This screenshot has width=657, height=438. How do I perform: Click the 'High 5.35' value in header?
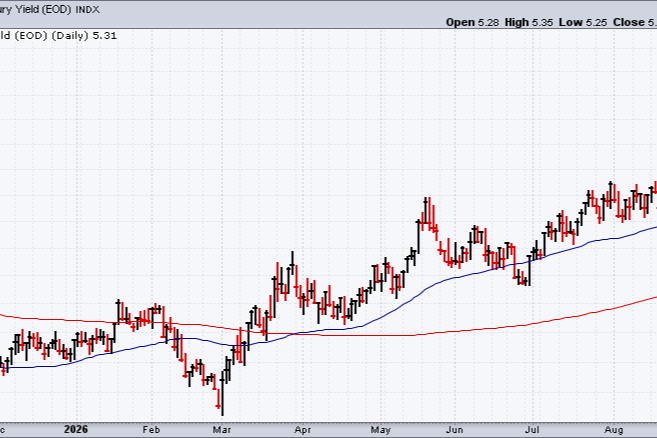point(529,22)
